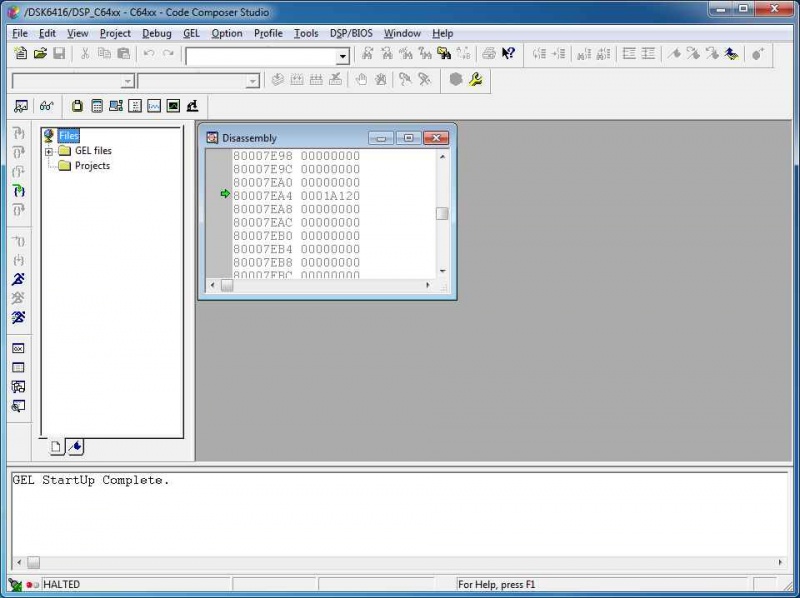Click the View Registers icon in the side toolbar
800x598 pixels.
click(18, 348)
